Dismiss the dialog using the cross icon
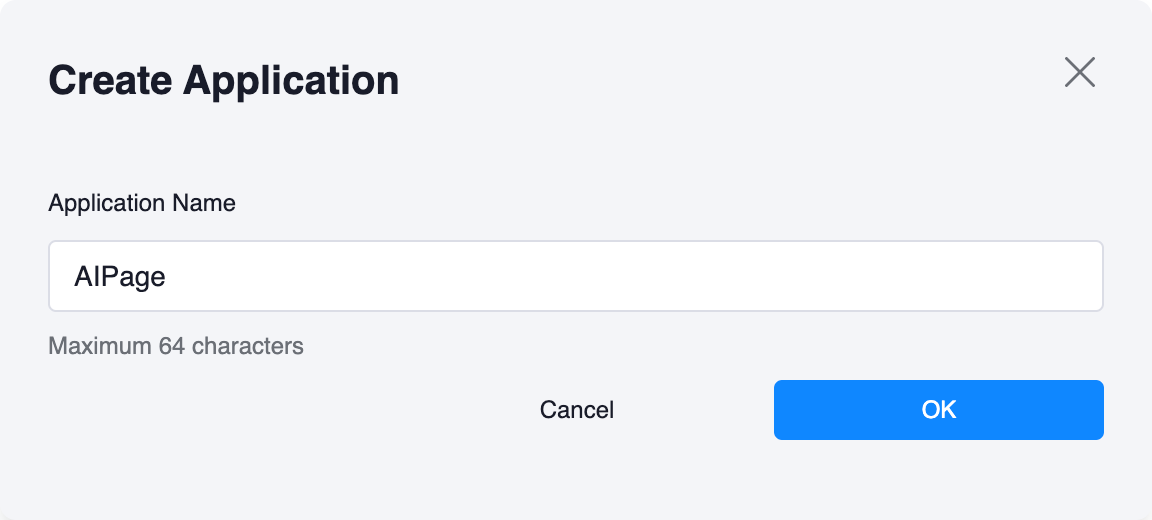Screen dimensions: 1152x520 click(1080, 72)
